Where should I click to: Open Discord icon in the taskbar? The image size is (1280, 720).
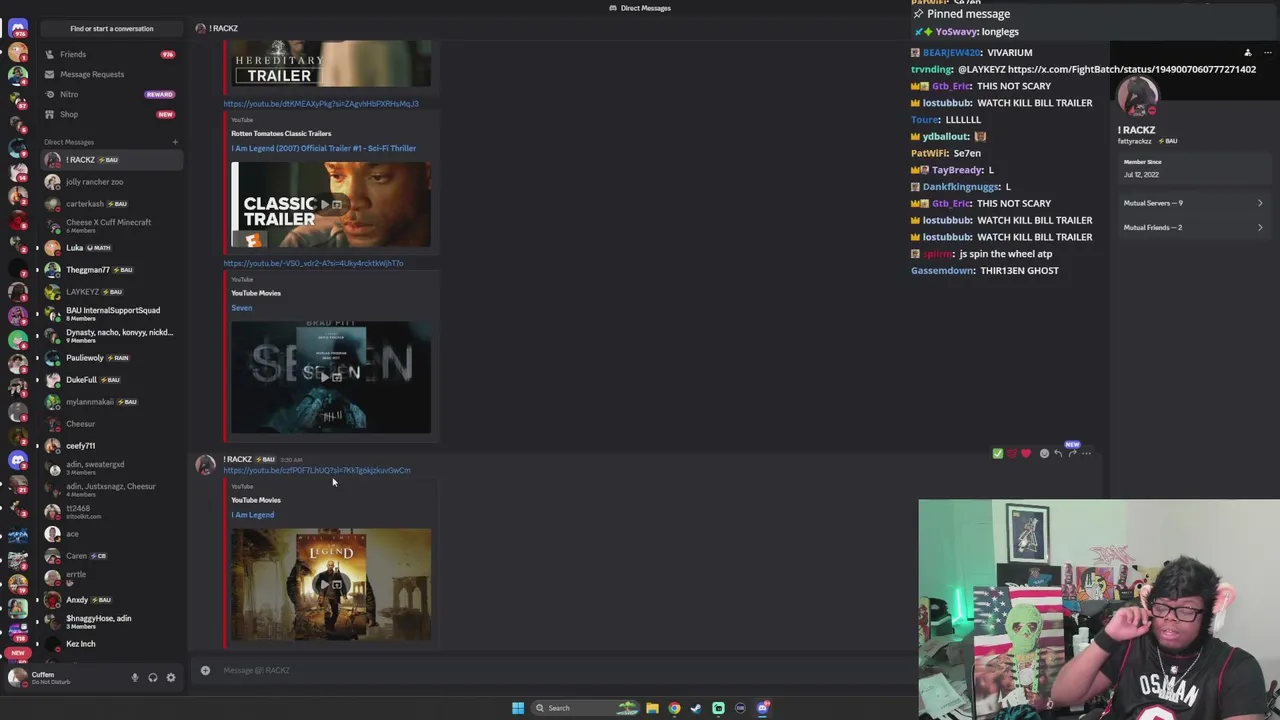point(762,708)
